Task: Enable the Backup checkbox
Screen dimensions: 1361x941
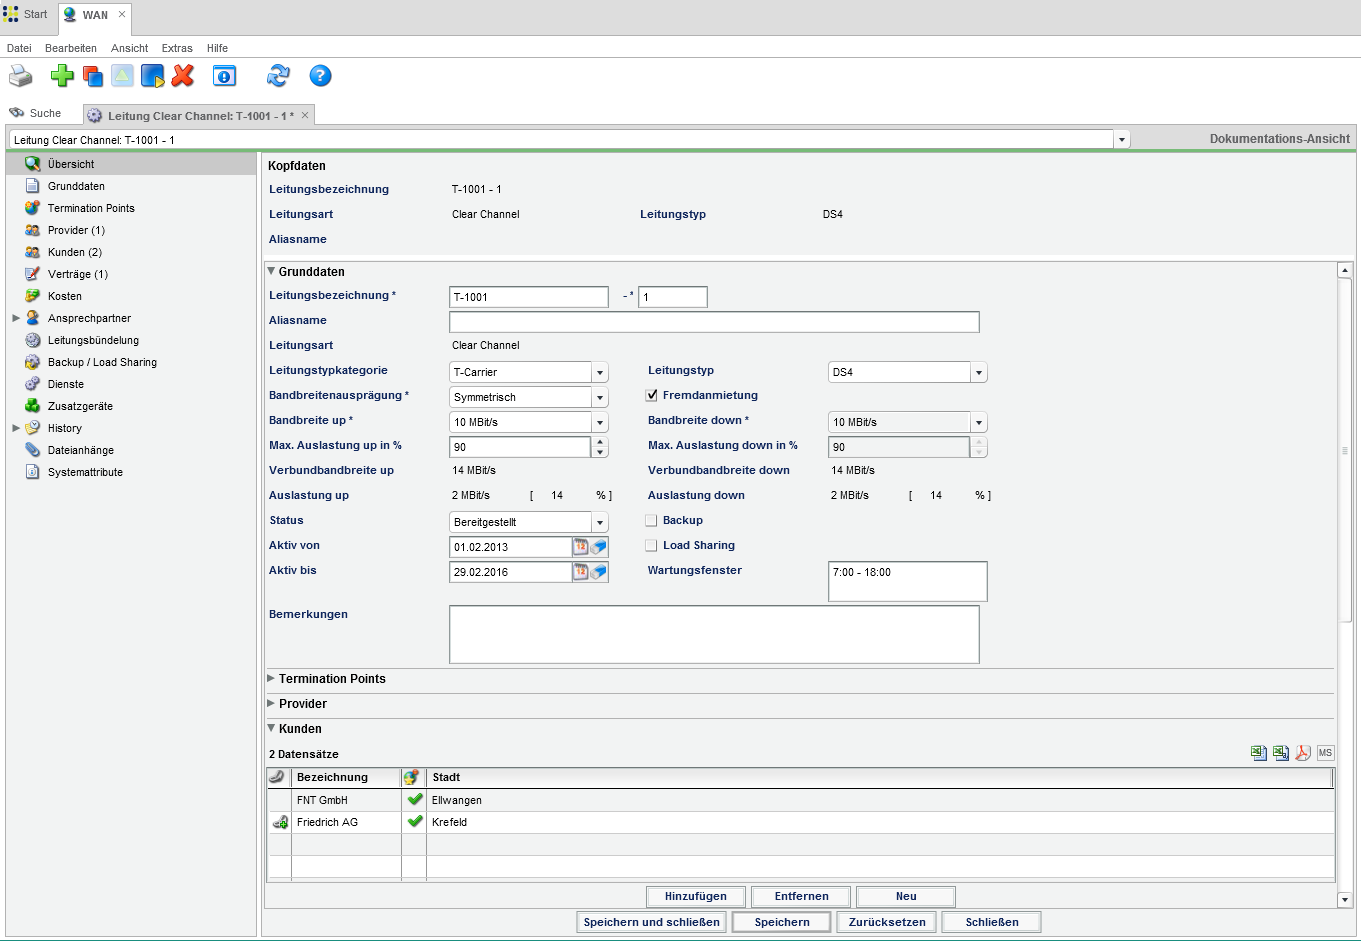Action: 651,520
